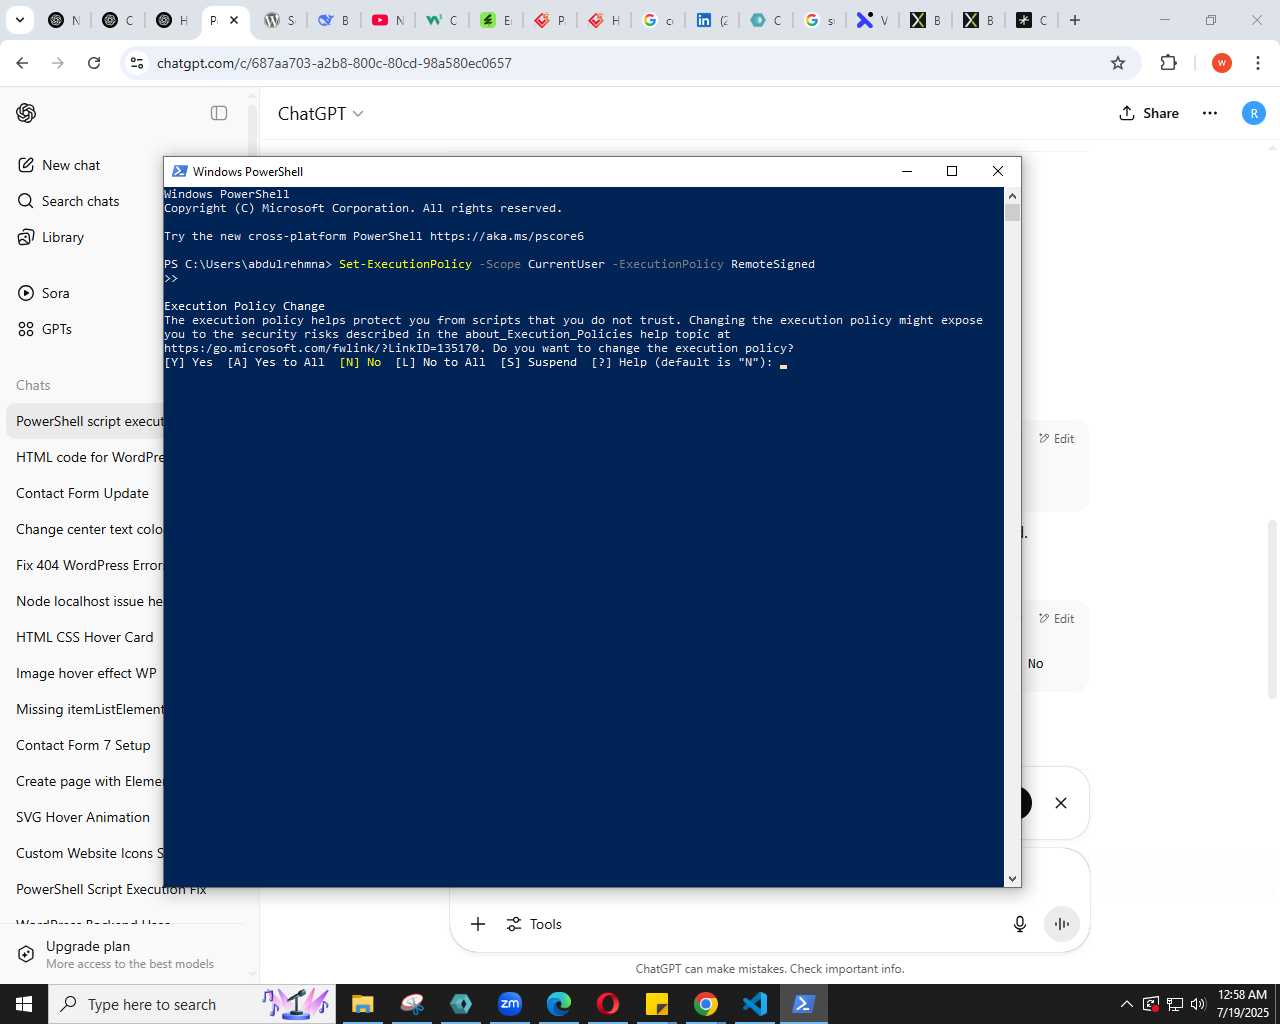The image size is (1280, 1024).
Task: Open GPTs from the sidebar
Action: point(45,329)
